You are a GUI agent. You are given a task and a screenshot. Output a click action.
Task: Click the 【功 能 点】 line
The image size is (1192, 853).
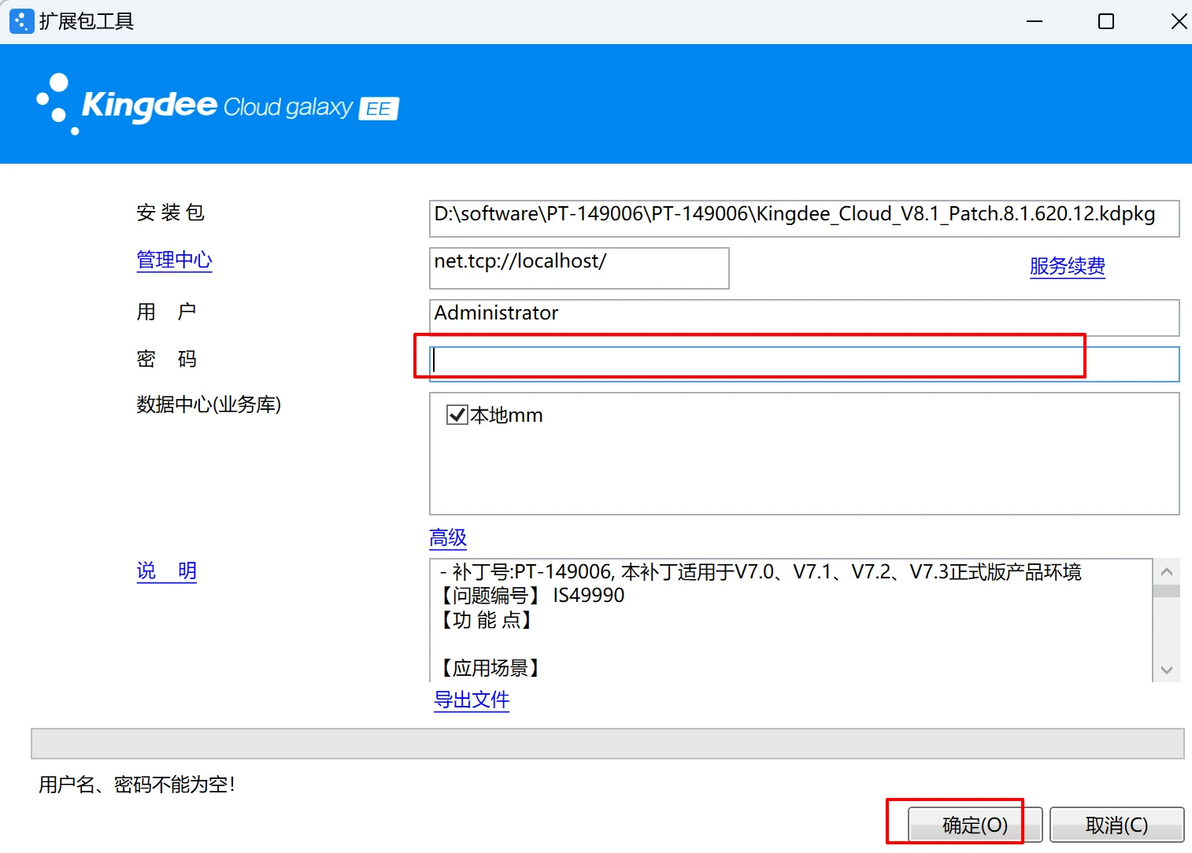pos(487,620)
